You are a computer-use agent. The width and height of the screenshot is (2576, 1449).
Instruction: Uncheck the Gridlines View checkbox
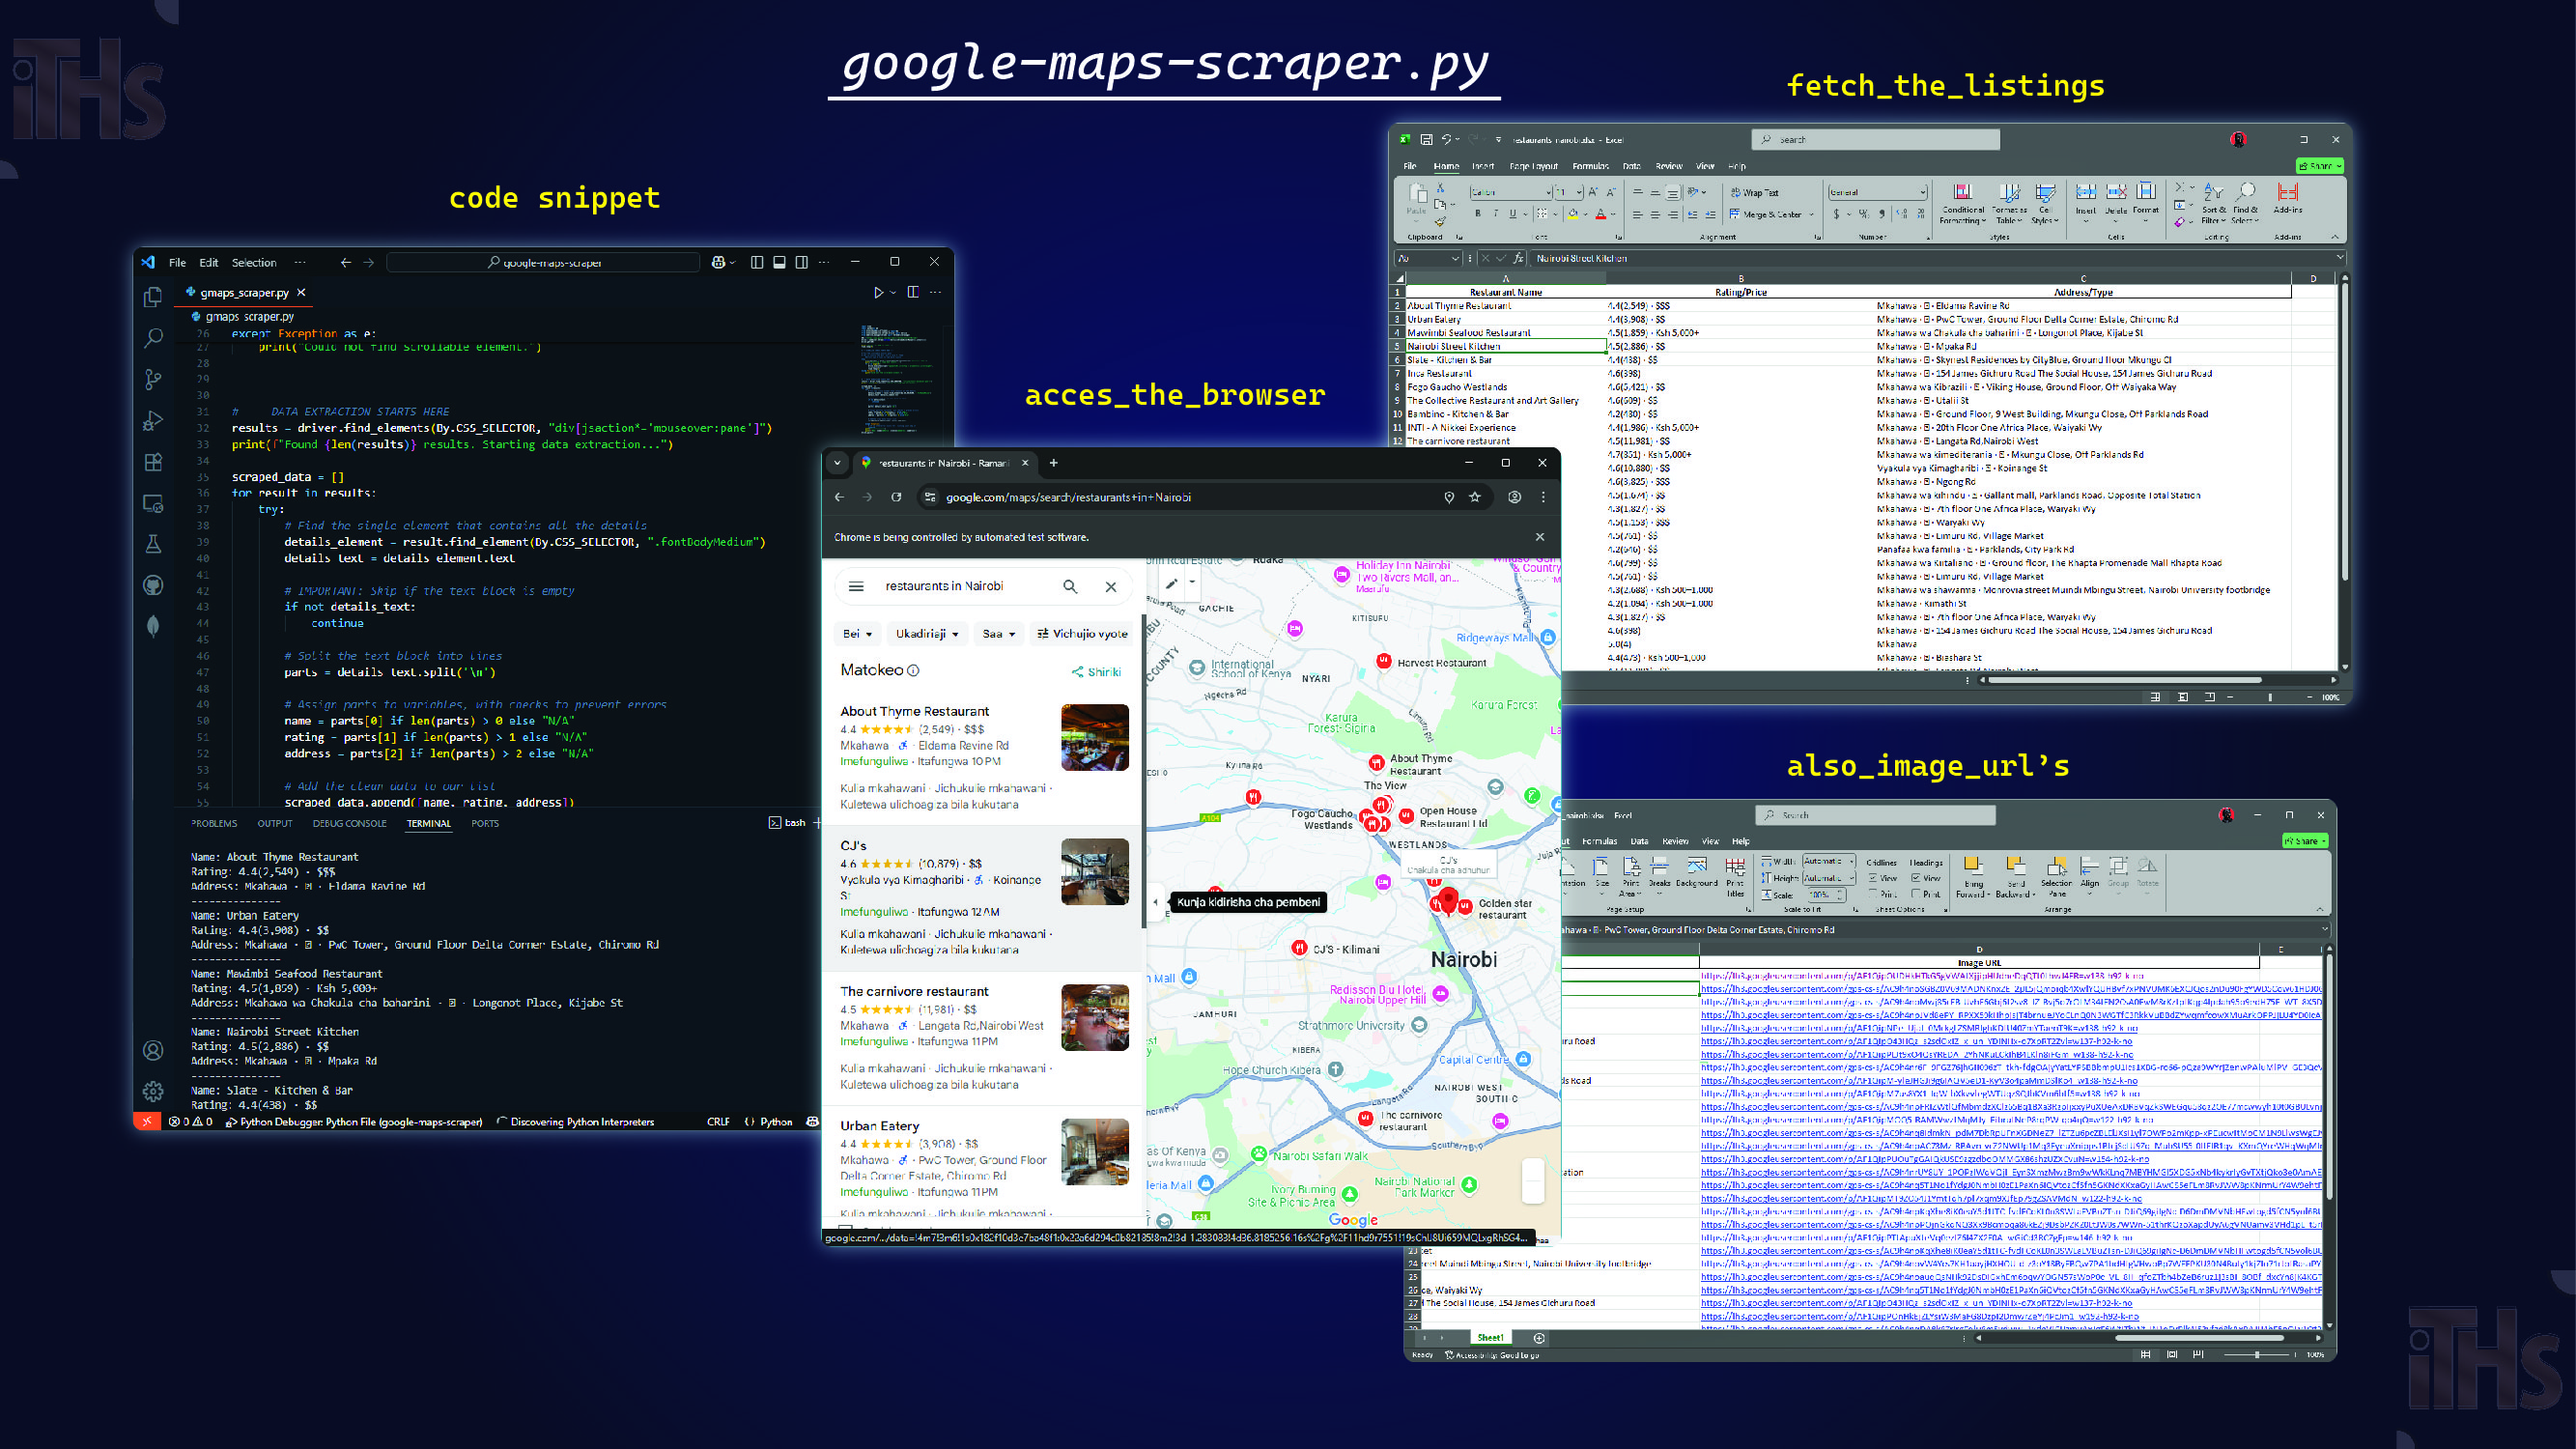click(x=1873, y=878)
